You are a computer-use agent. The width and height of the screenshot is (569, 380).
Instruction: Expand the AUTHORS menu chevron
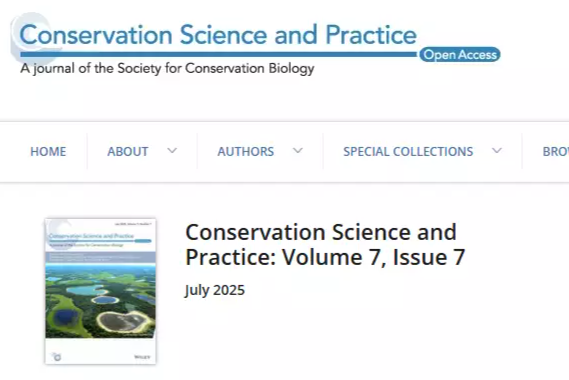(298, 151)
